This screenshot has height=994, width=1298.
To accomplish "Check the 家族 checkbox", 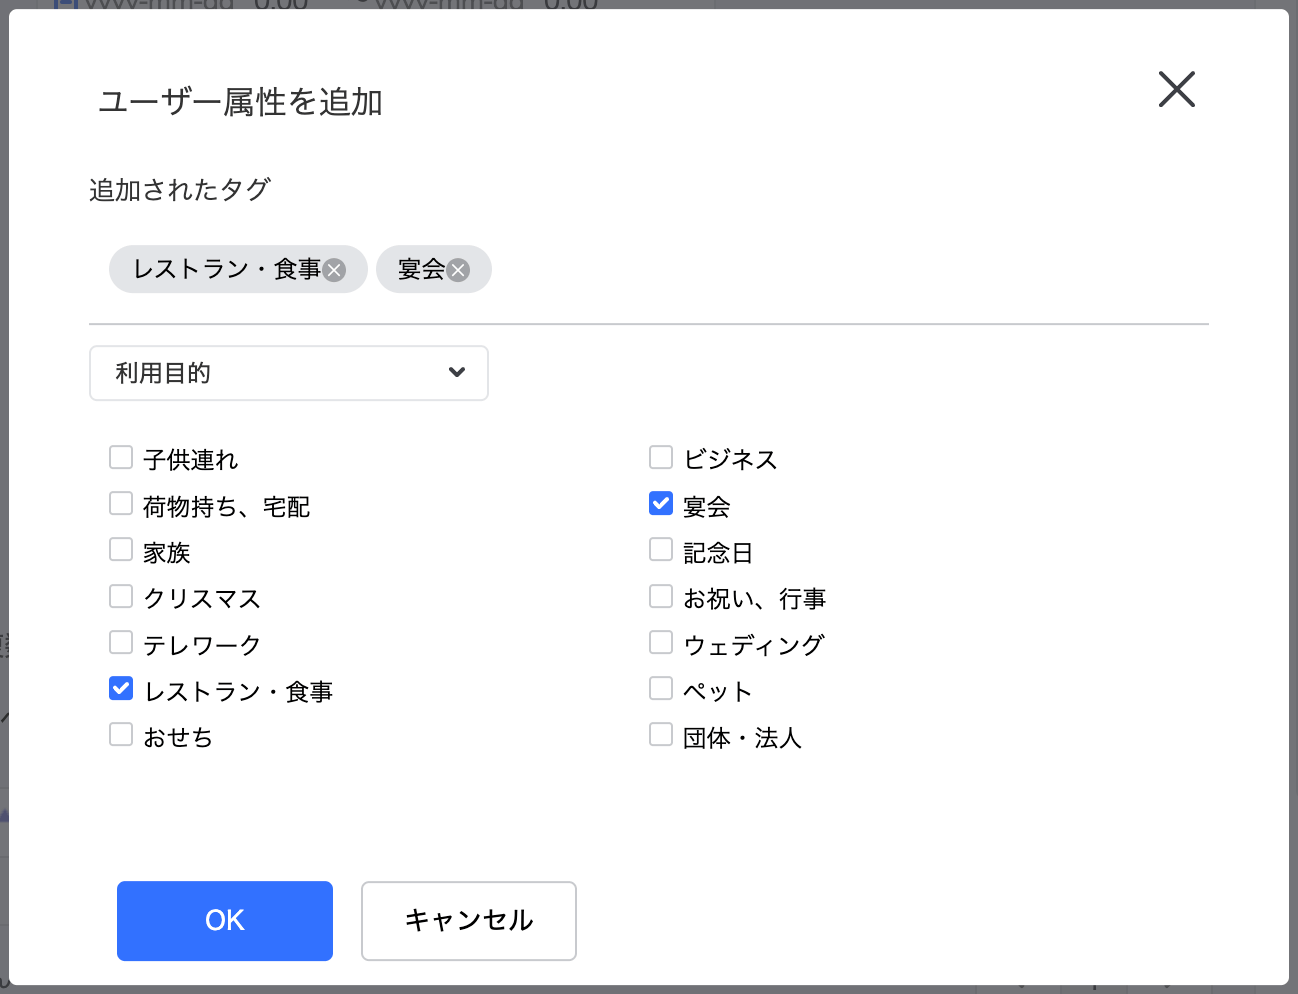I will 121,550.
